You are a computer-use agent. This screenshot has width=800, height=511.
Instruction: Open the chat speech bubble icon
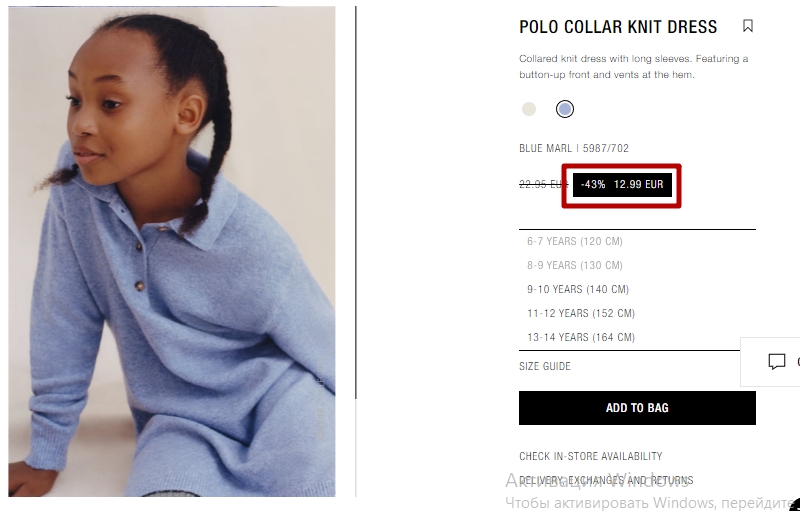click(777, 362)
